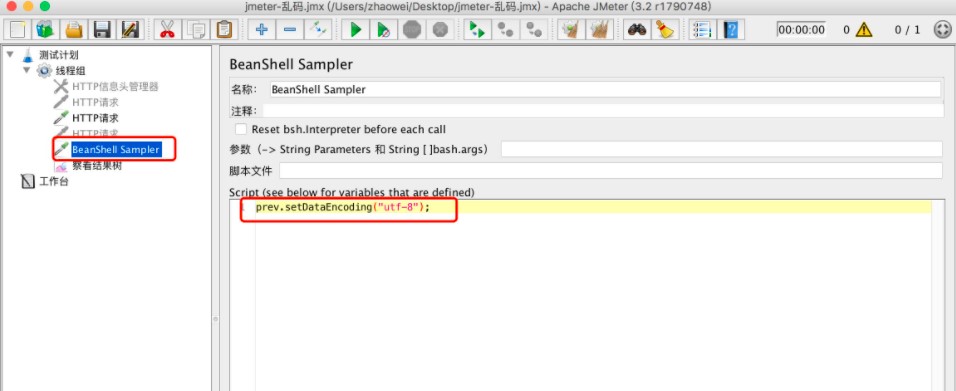Click the 测试计划 flask icon
This screenshot has width=956, height=391.
click(x=28, y=55)
